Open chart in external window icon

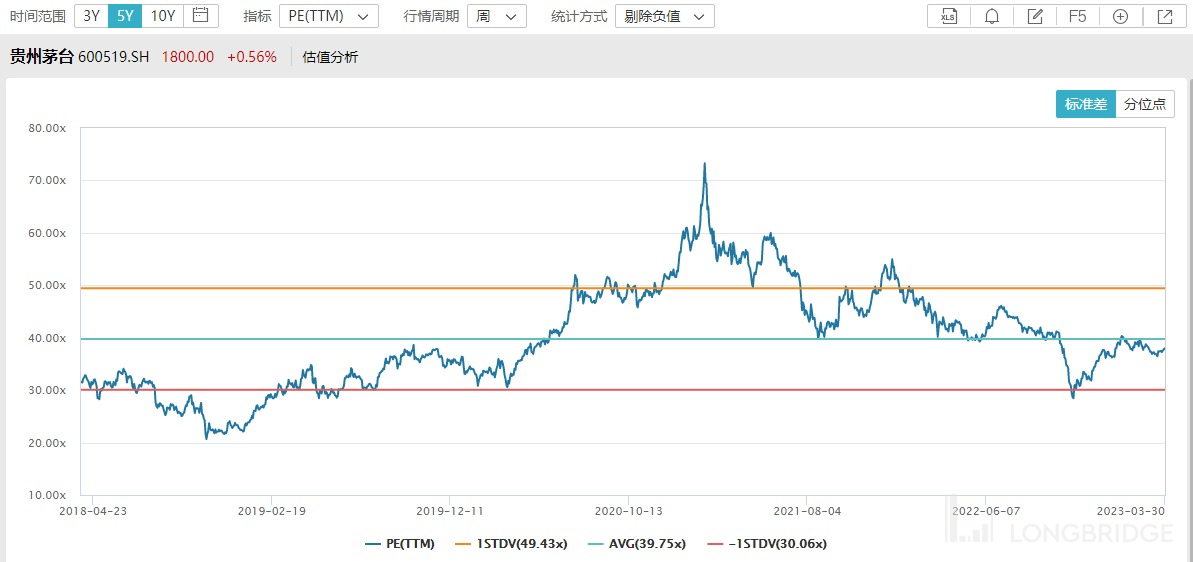tap(1164, 16)
